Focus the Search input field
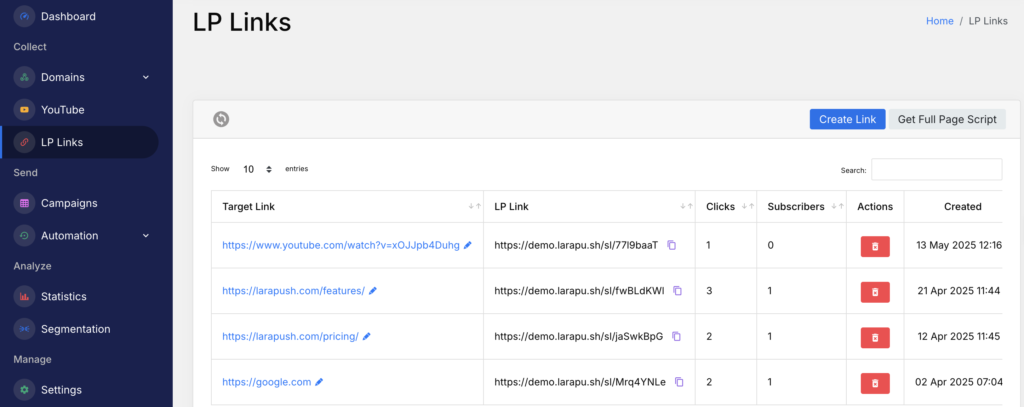This screenshot has height=407, width=1024. tap(936, 169)
